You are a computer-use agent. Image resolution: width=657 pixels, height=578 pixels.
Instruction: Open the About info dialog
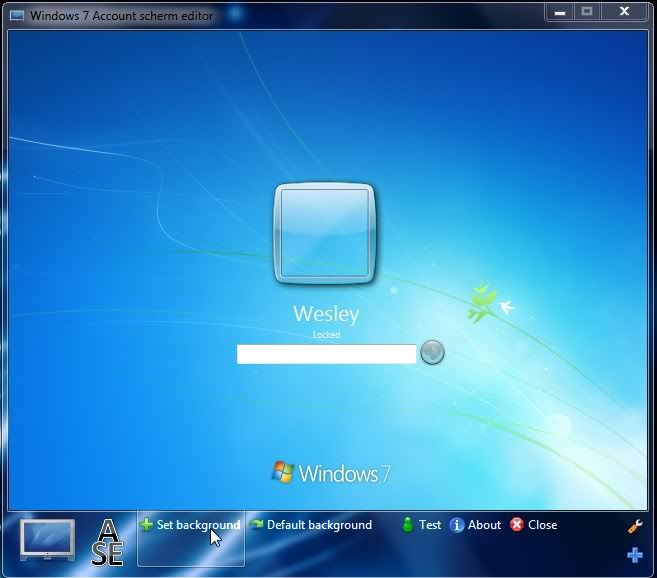[x=475, y=525]
